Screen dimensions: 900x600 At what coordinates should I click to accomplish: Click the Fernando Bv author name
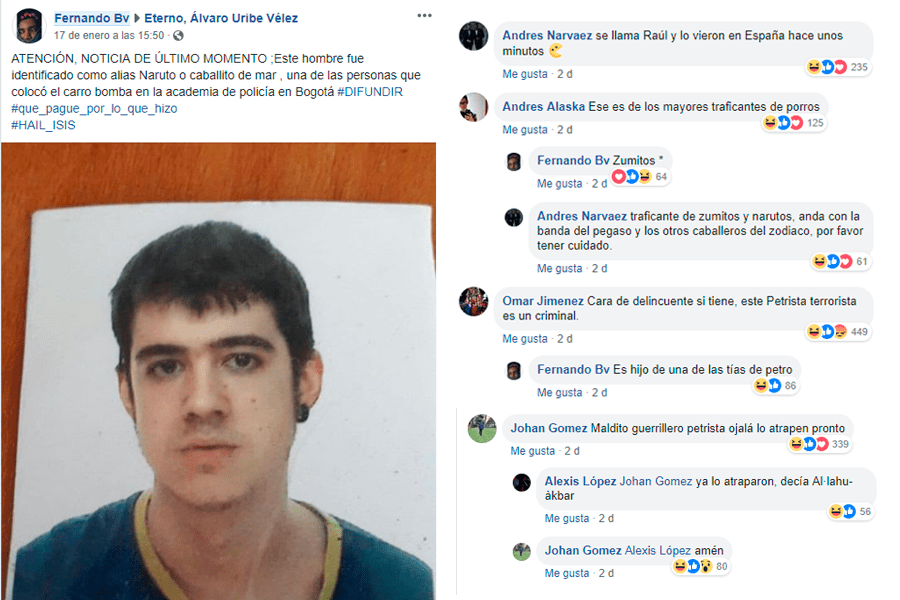click(92, 18)
